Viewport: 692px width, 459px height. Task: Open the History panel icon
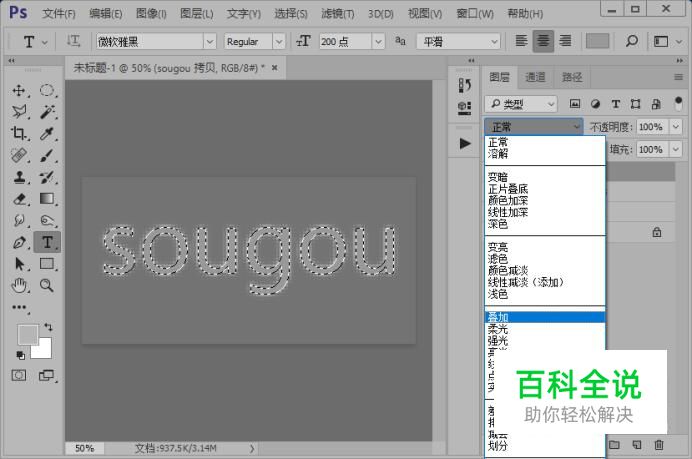(x=464, y=85)
